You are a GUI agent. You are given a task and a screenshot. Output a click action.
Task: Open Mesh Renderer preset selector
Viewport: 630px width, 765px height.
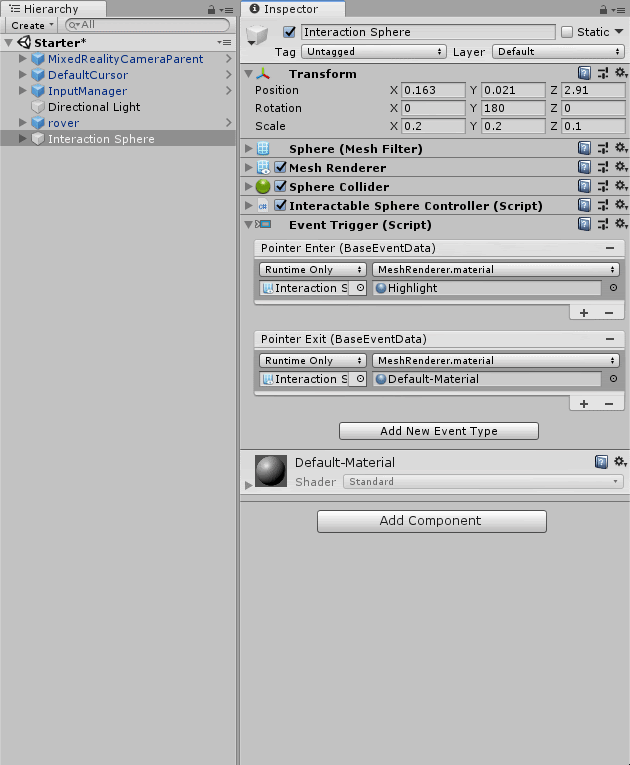tap(603, 167)
